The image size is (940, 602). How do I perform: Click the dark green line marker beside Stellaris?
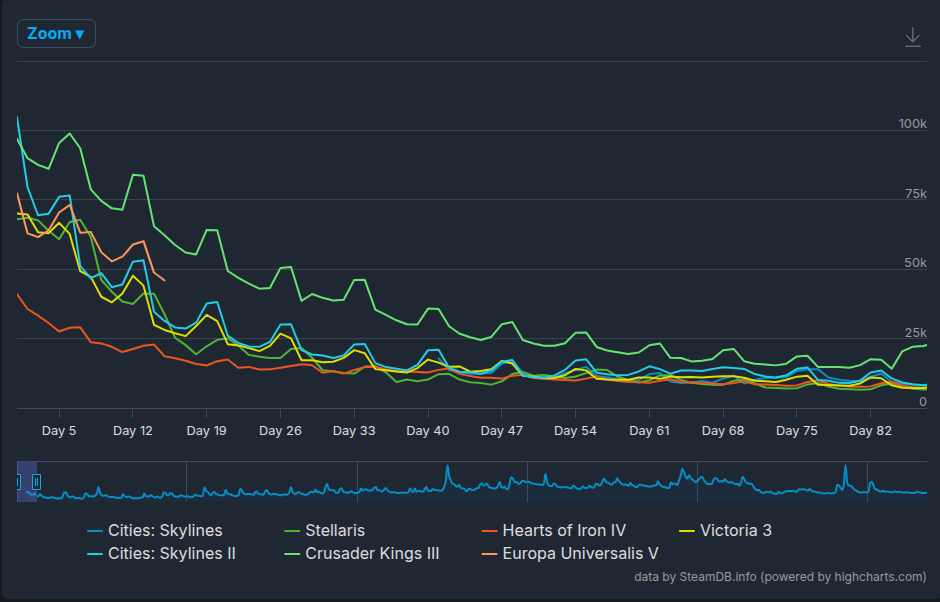pyautogui.click(x=292, y=531)
